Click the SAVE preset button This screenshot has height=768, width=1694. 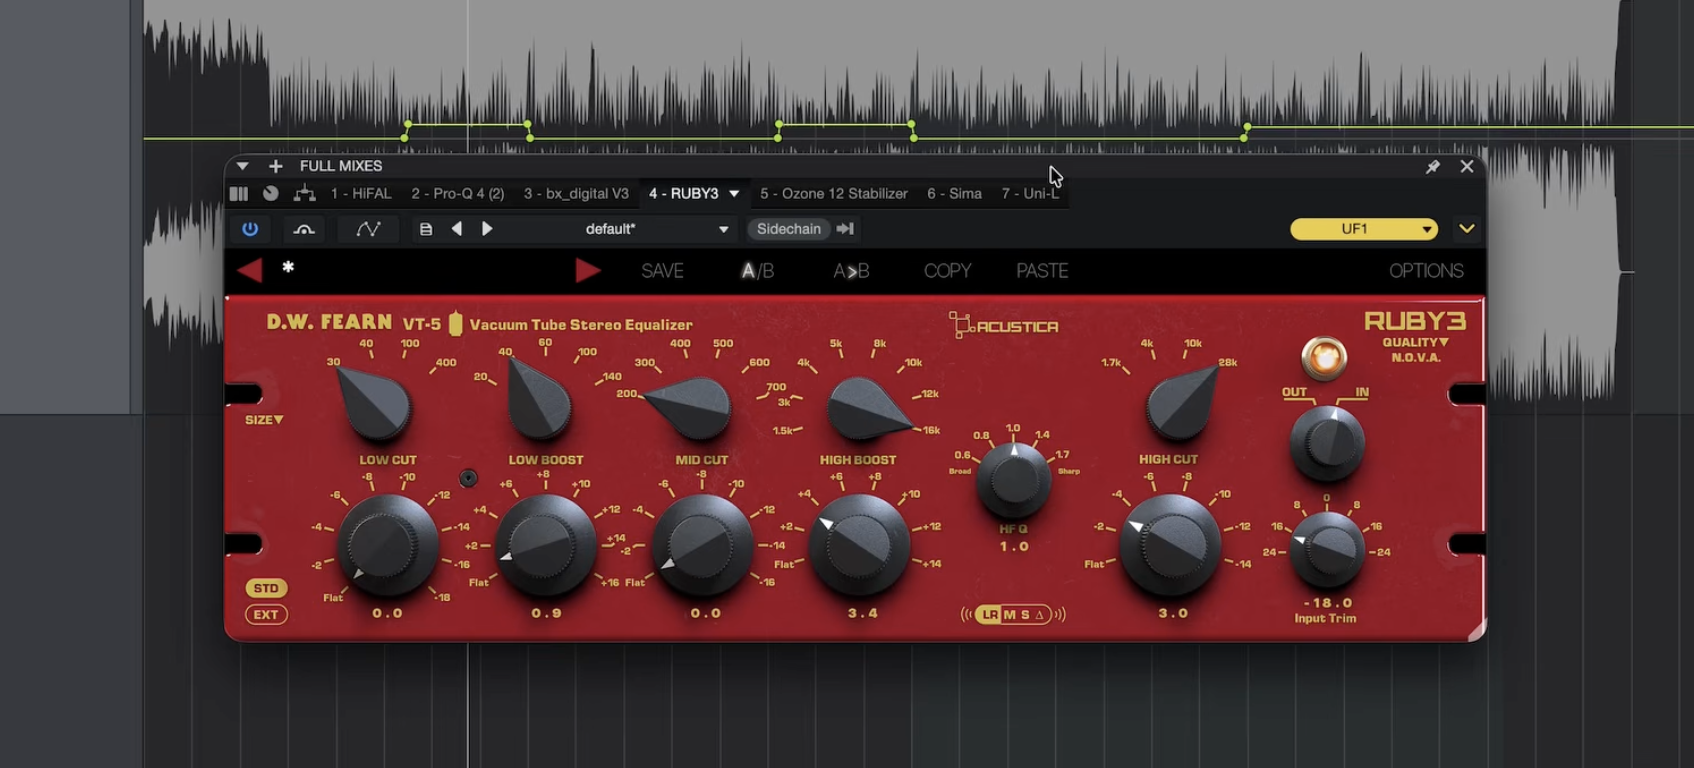click(x=662, y=271)
